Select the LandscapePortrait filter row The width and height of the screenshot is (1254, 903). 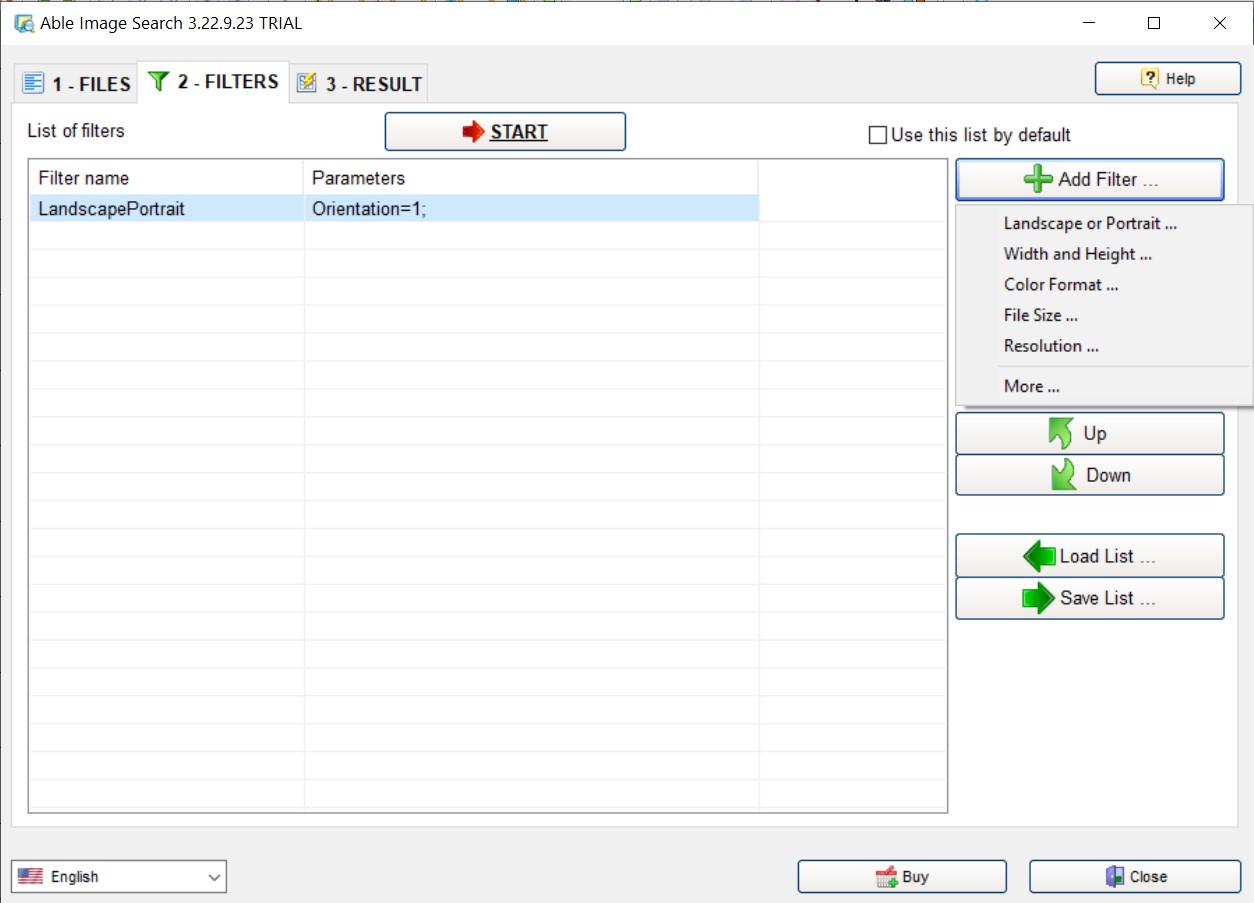[393, 209]
